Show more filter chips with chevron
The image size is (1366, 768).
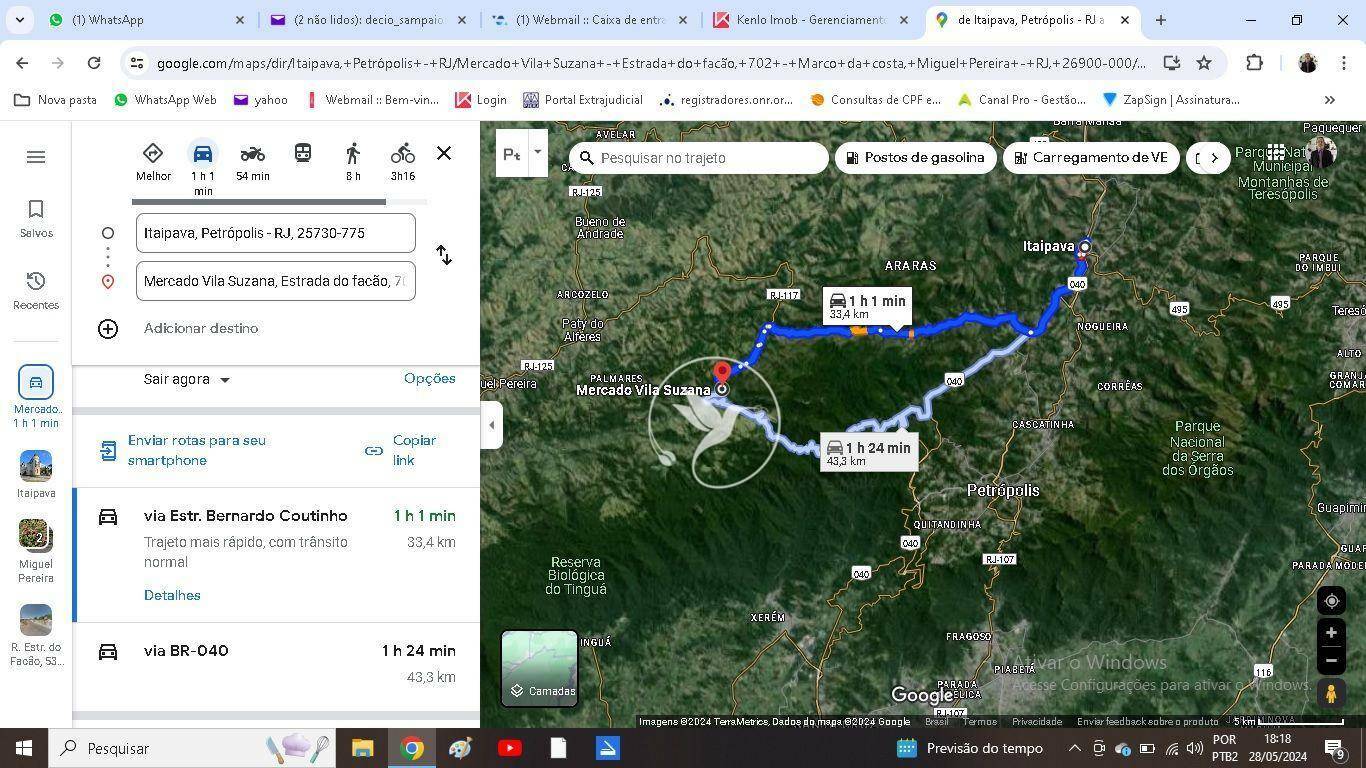(1214, 158)
